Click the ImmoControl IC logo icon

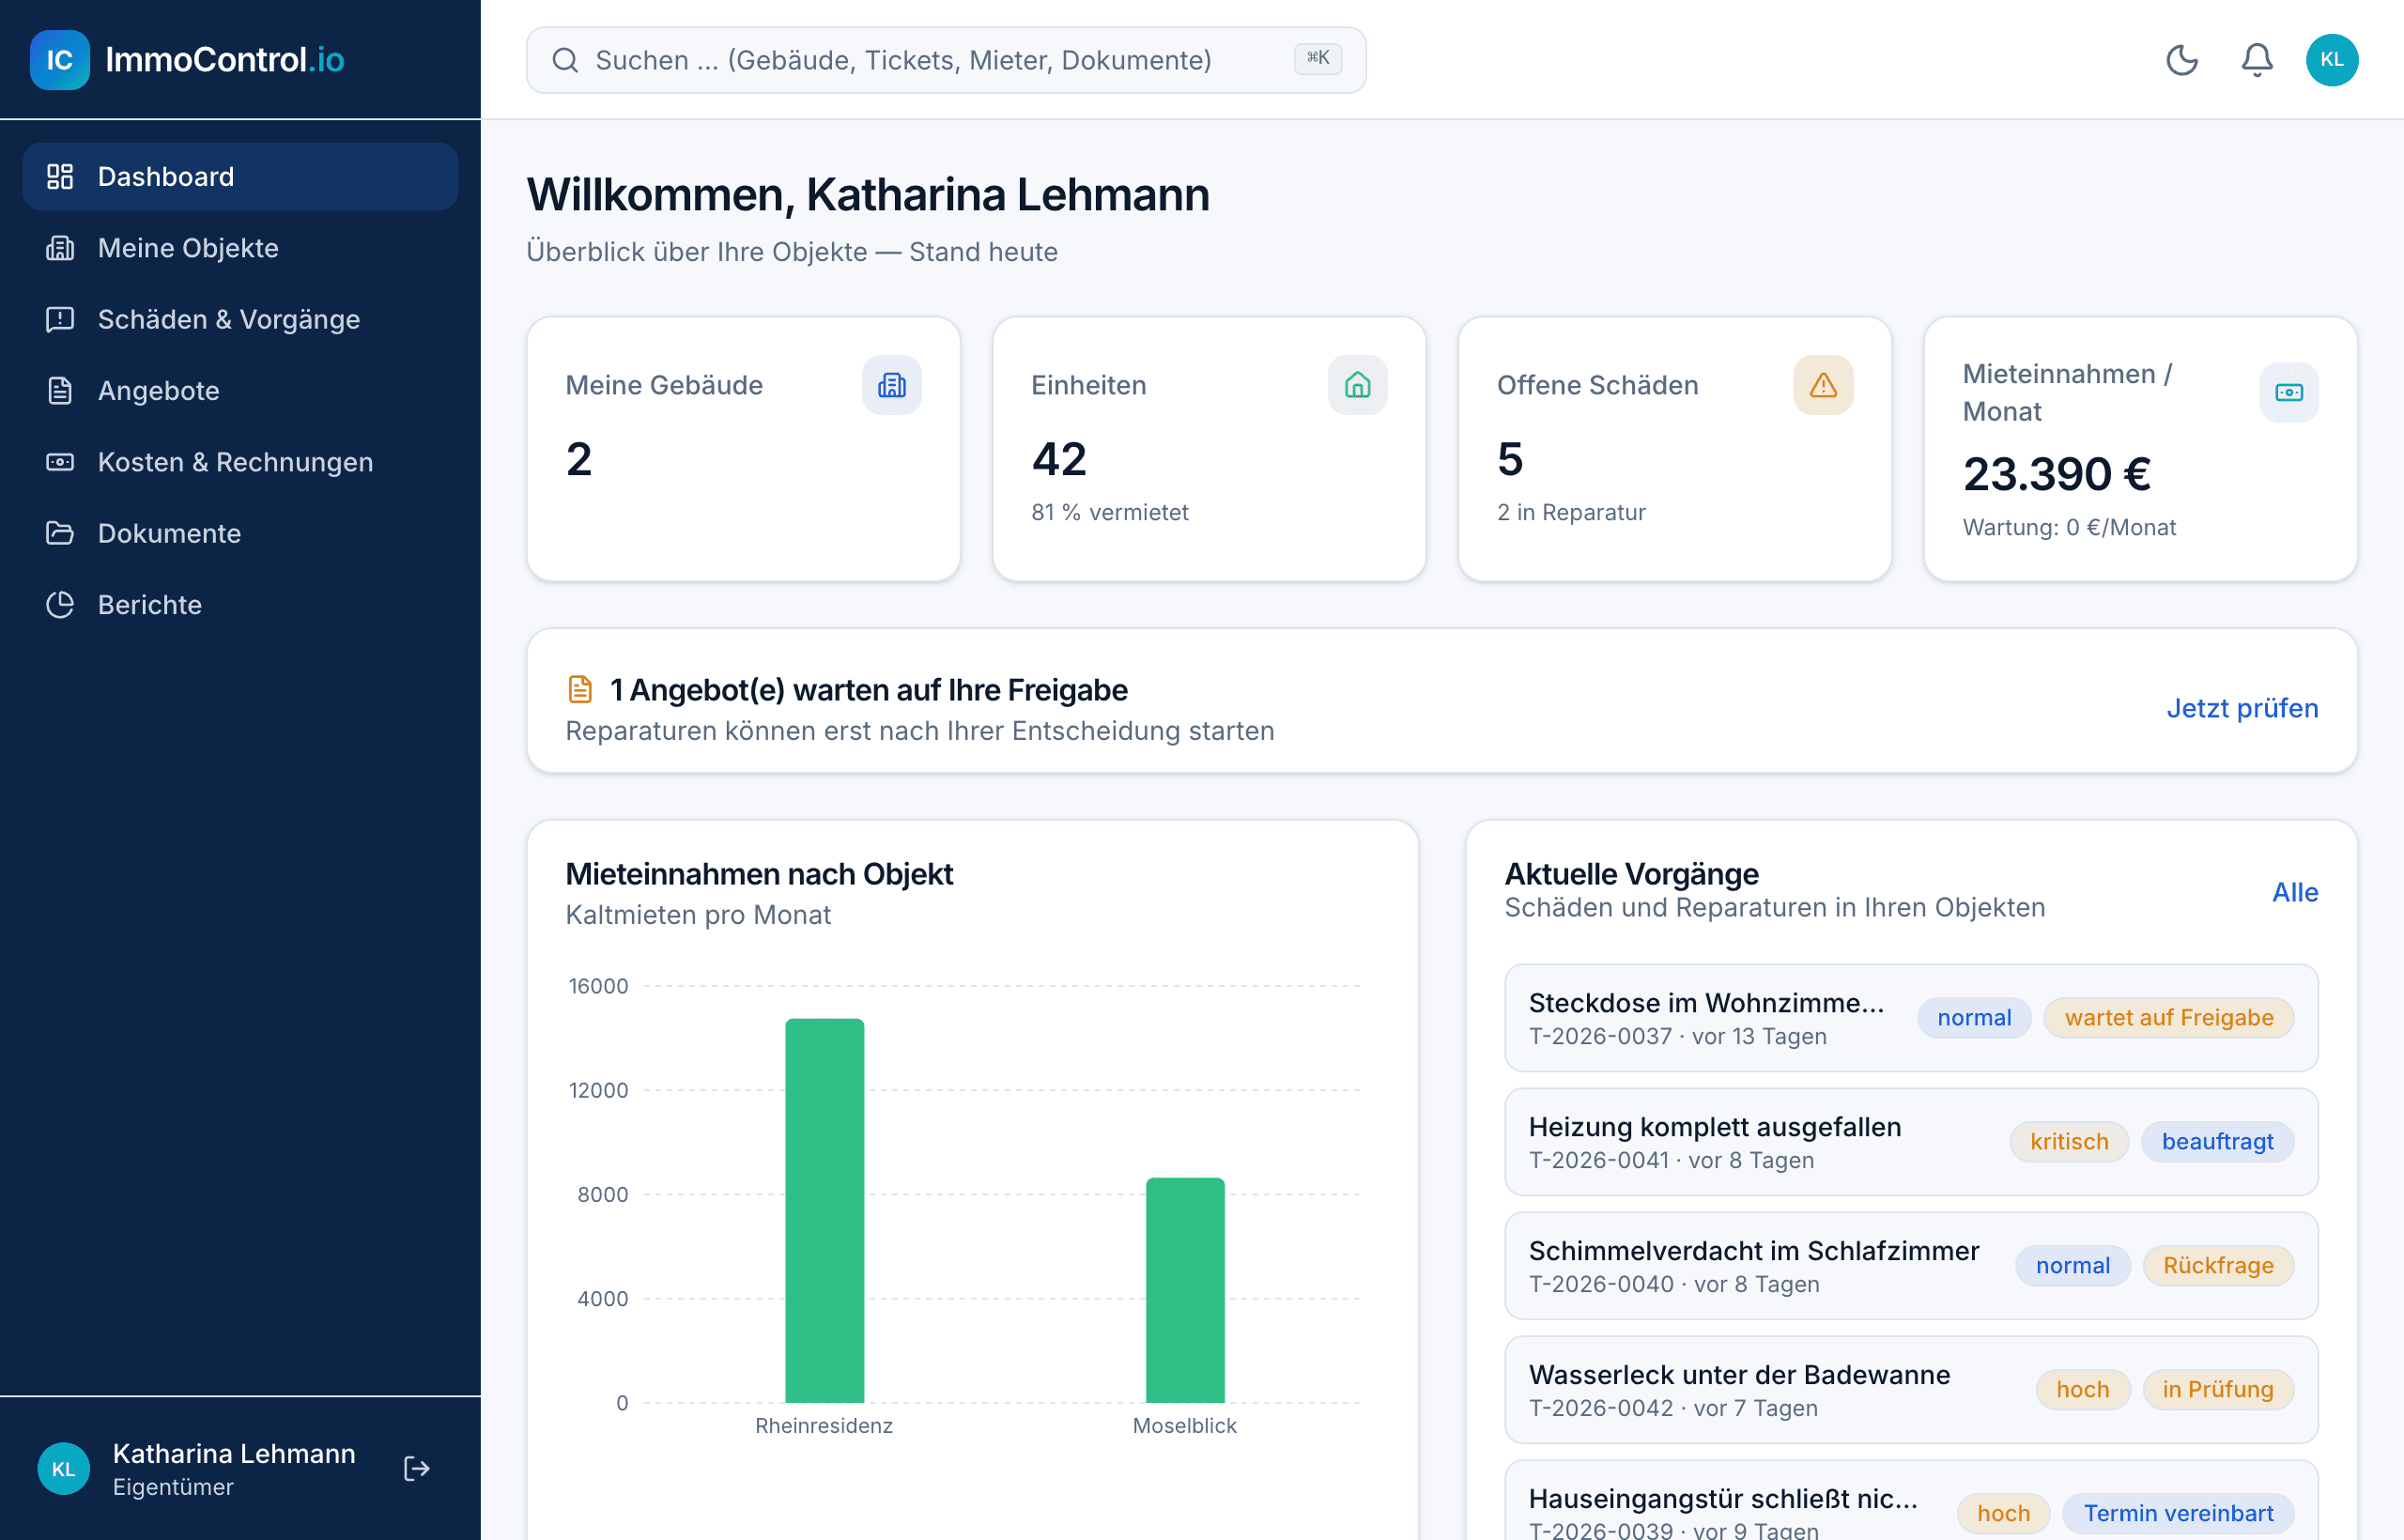click(60, 60)
